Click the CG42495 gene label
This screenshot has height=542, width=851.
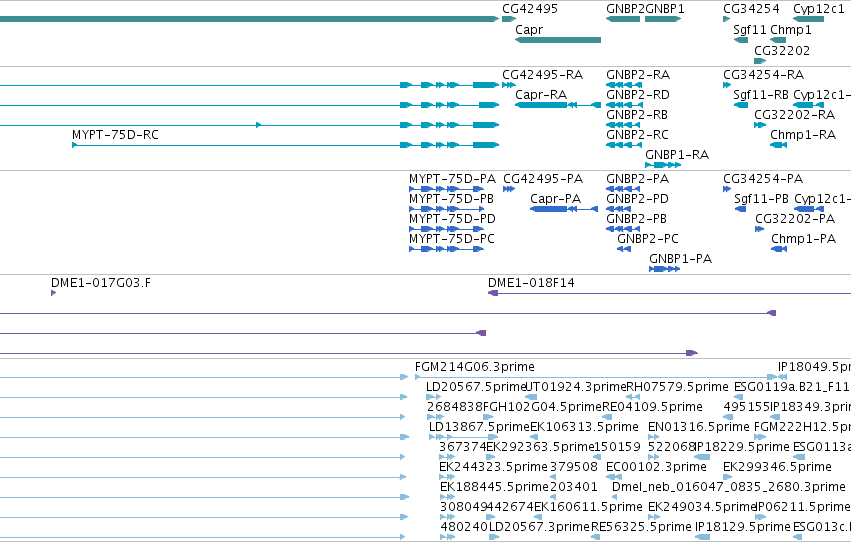click(x=530, y=9)
